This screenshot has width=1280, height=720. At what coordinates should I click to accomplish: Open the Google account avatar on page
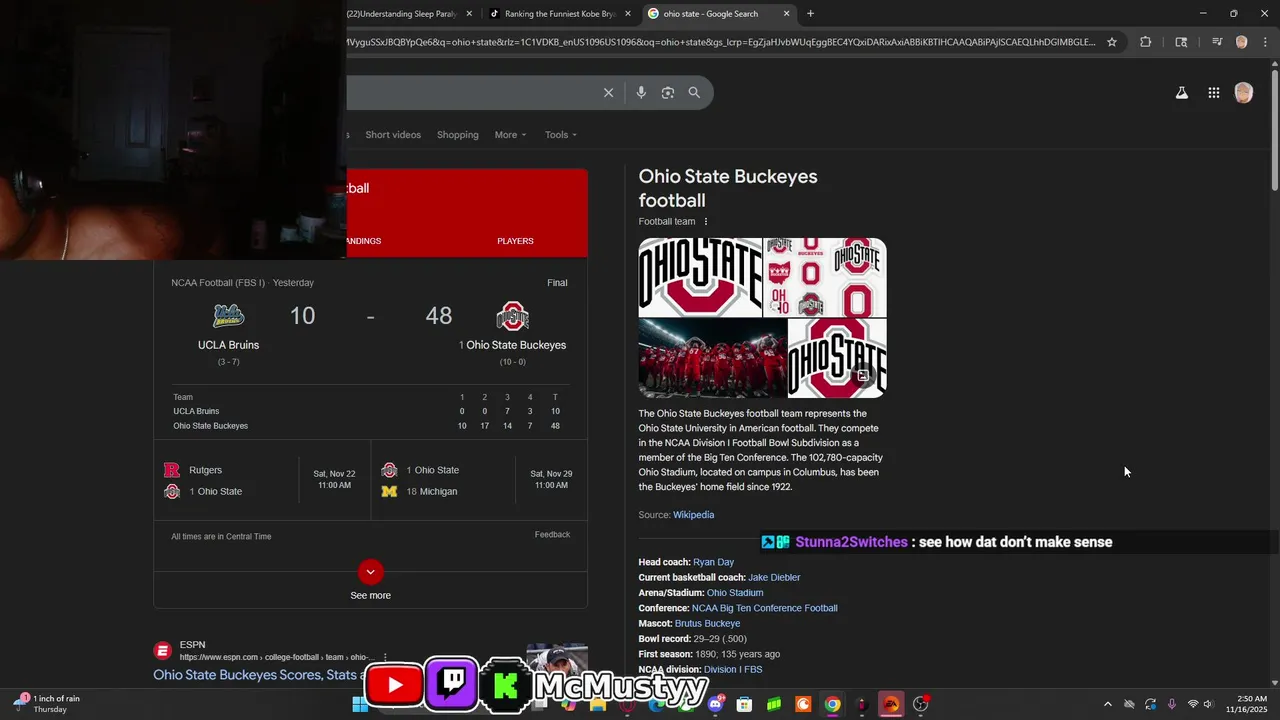click(1243, 93)
